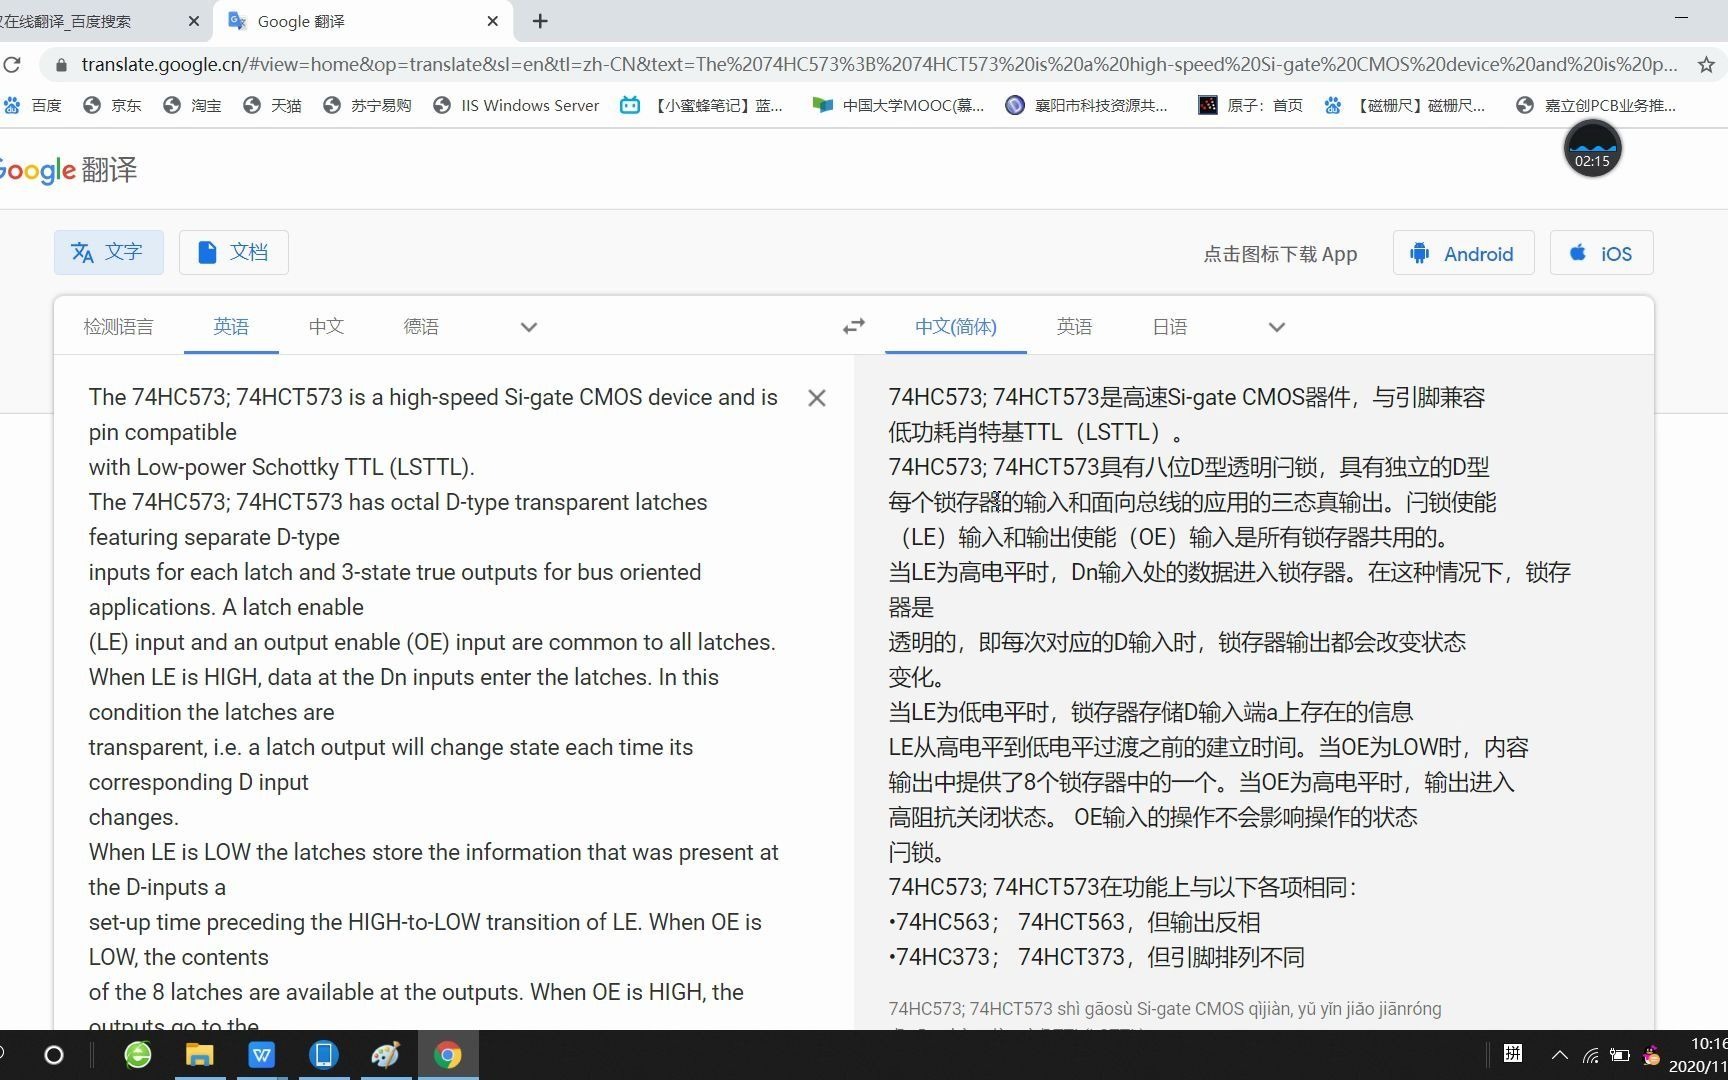Choose 检测语言 as source language
The image size is (1728, 1080).
118,327
